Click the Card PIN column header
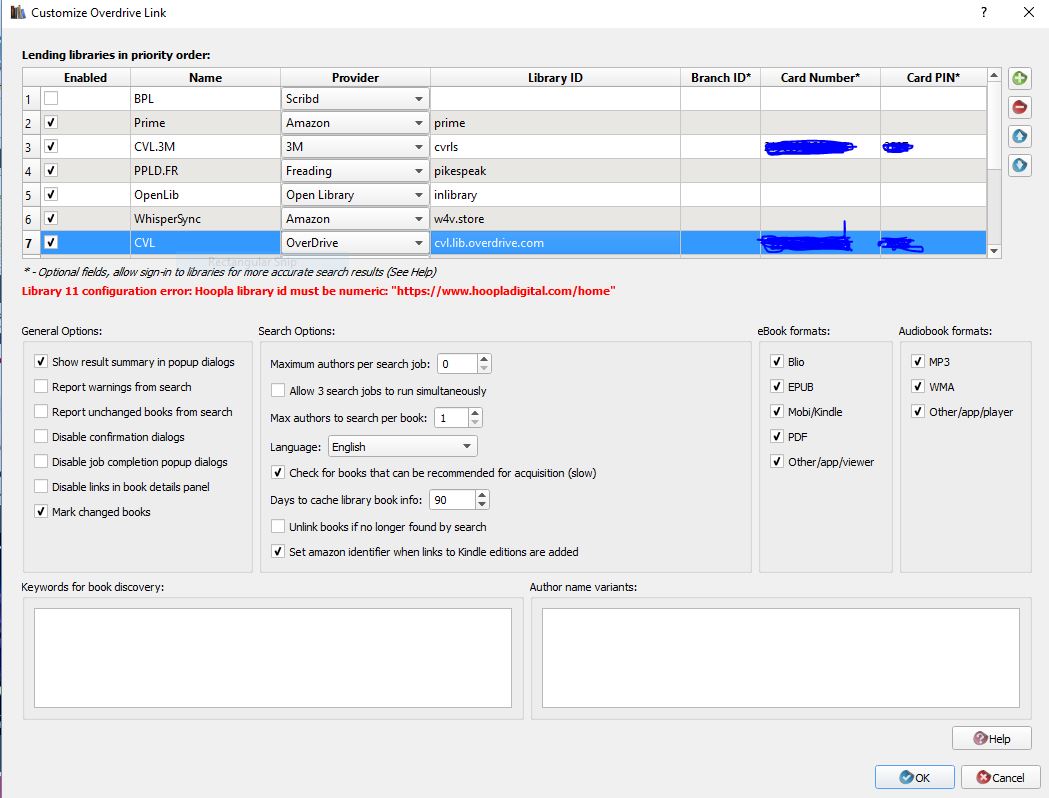Screen dimensions: 1049x798 point(933,78)
